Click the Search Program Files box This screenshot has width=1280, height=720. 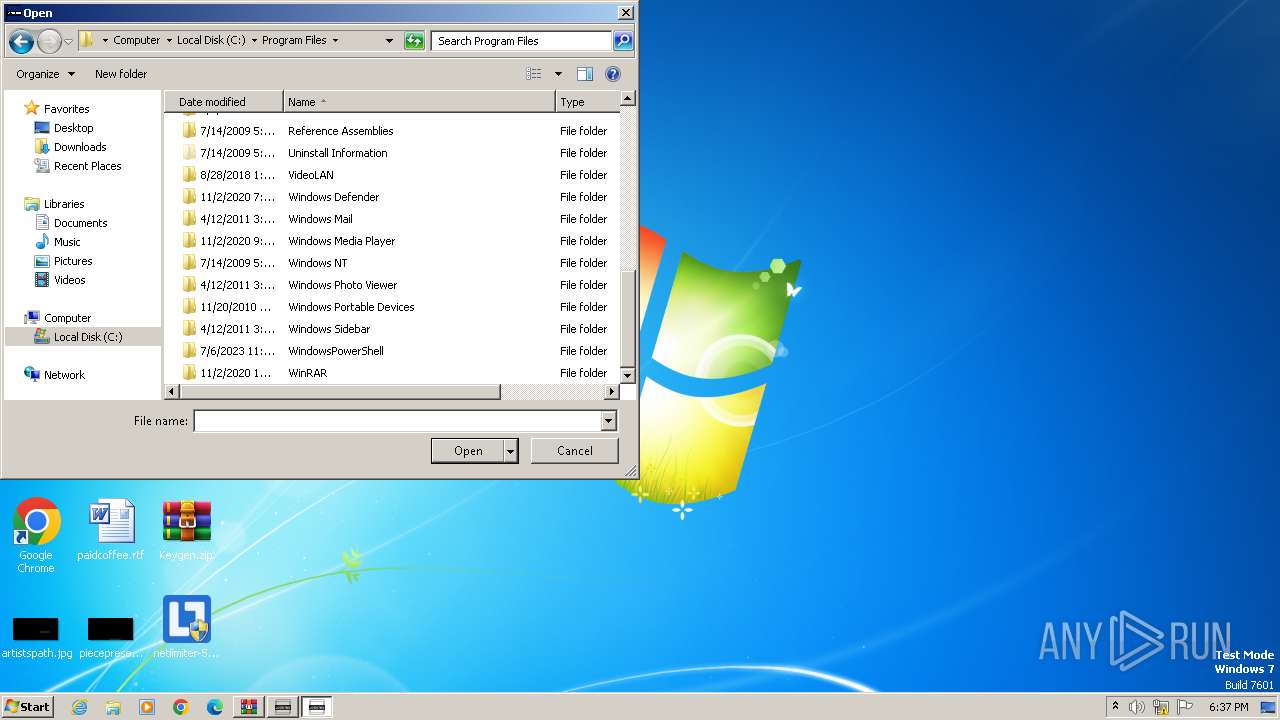521,41
